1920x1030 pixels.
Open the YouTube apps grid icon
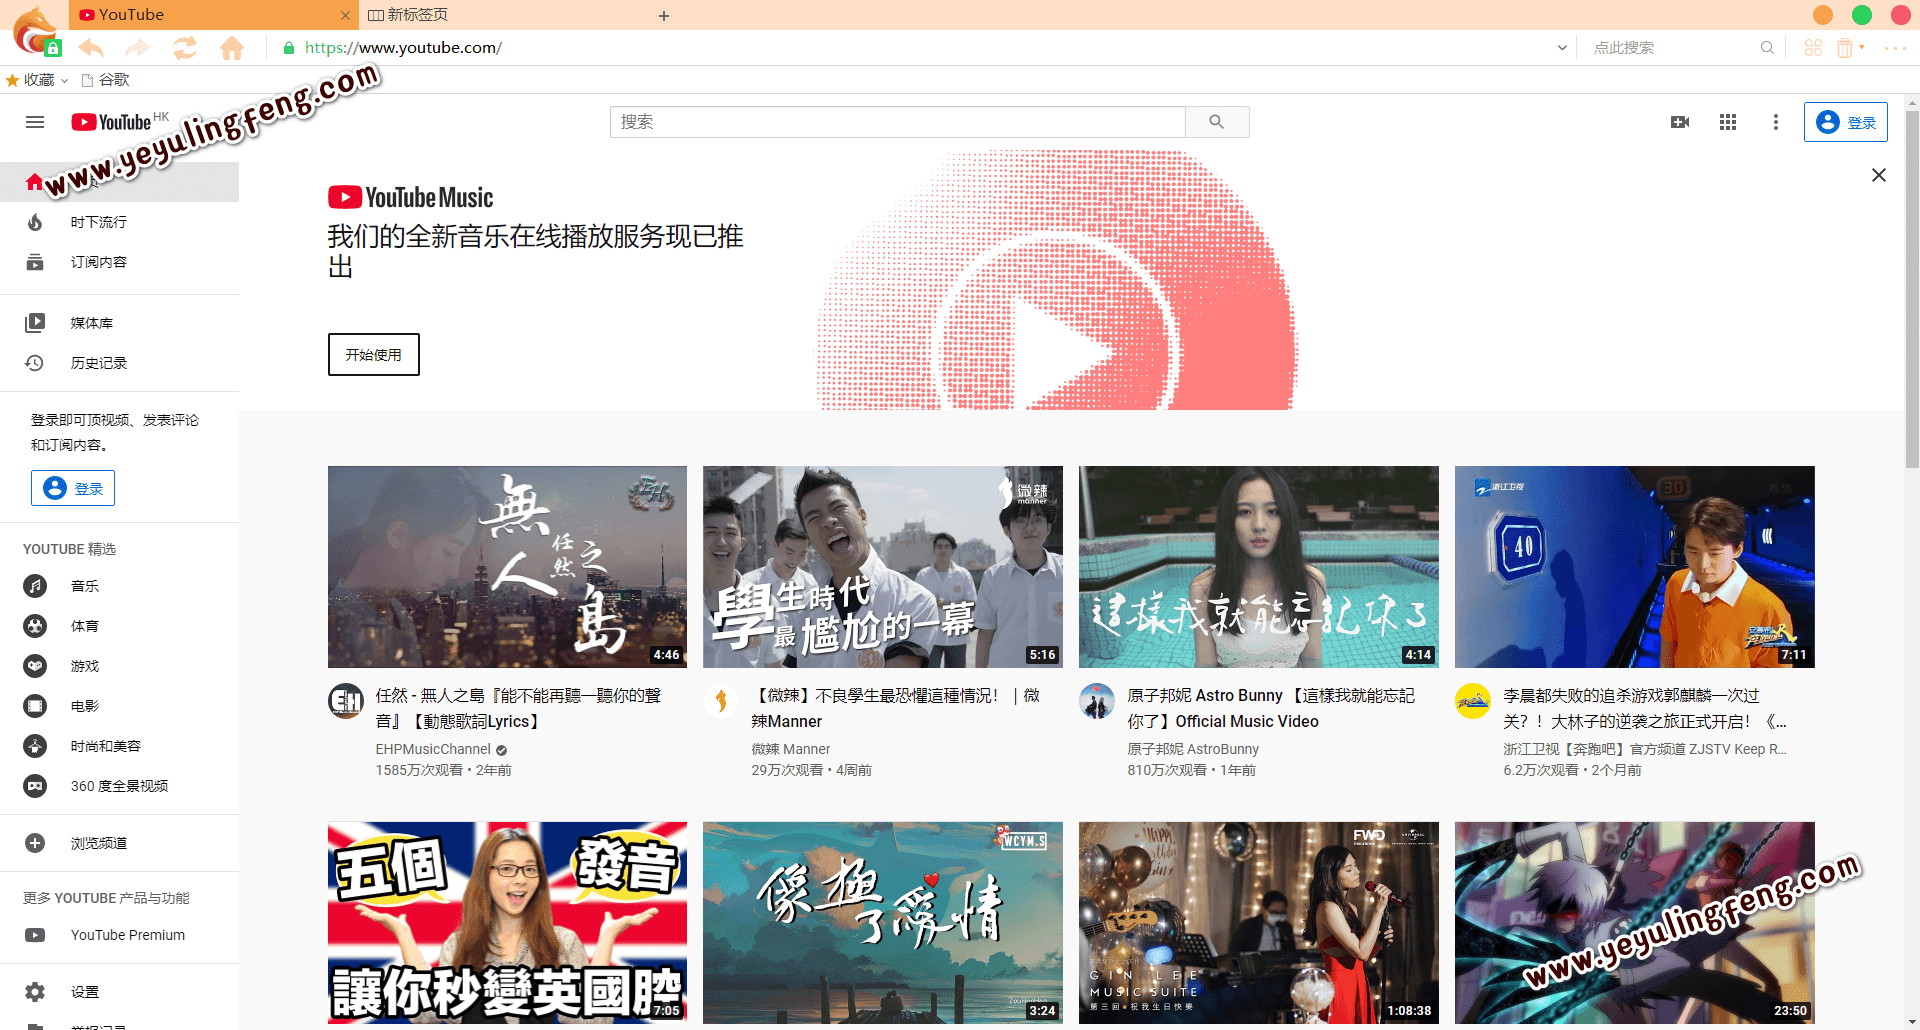point(1728,122)
